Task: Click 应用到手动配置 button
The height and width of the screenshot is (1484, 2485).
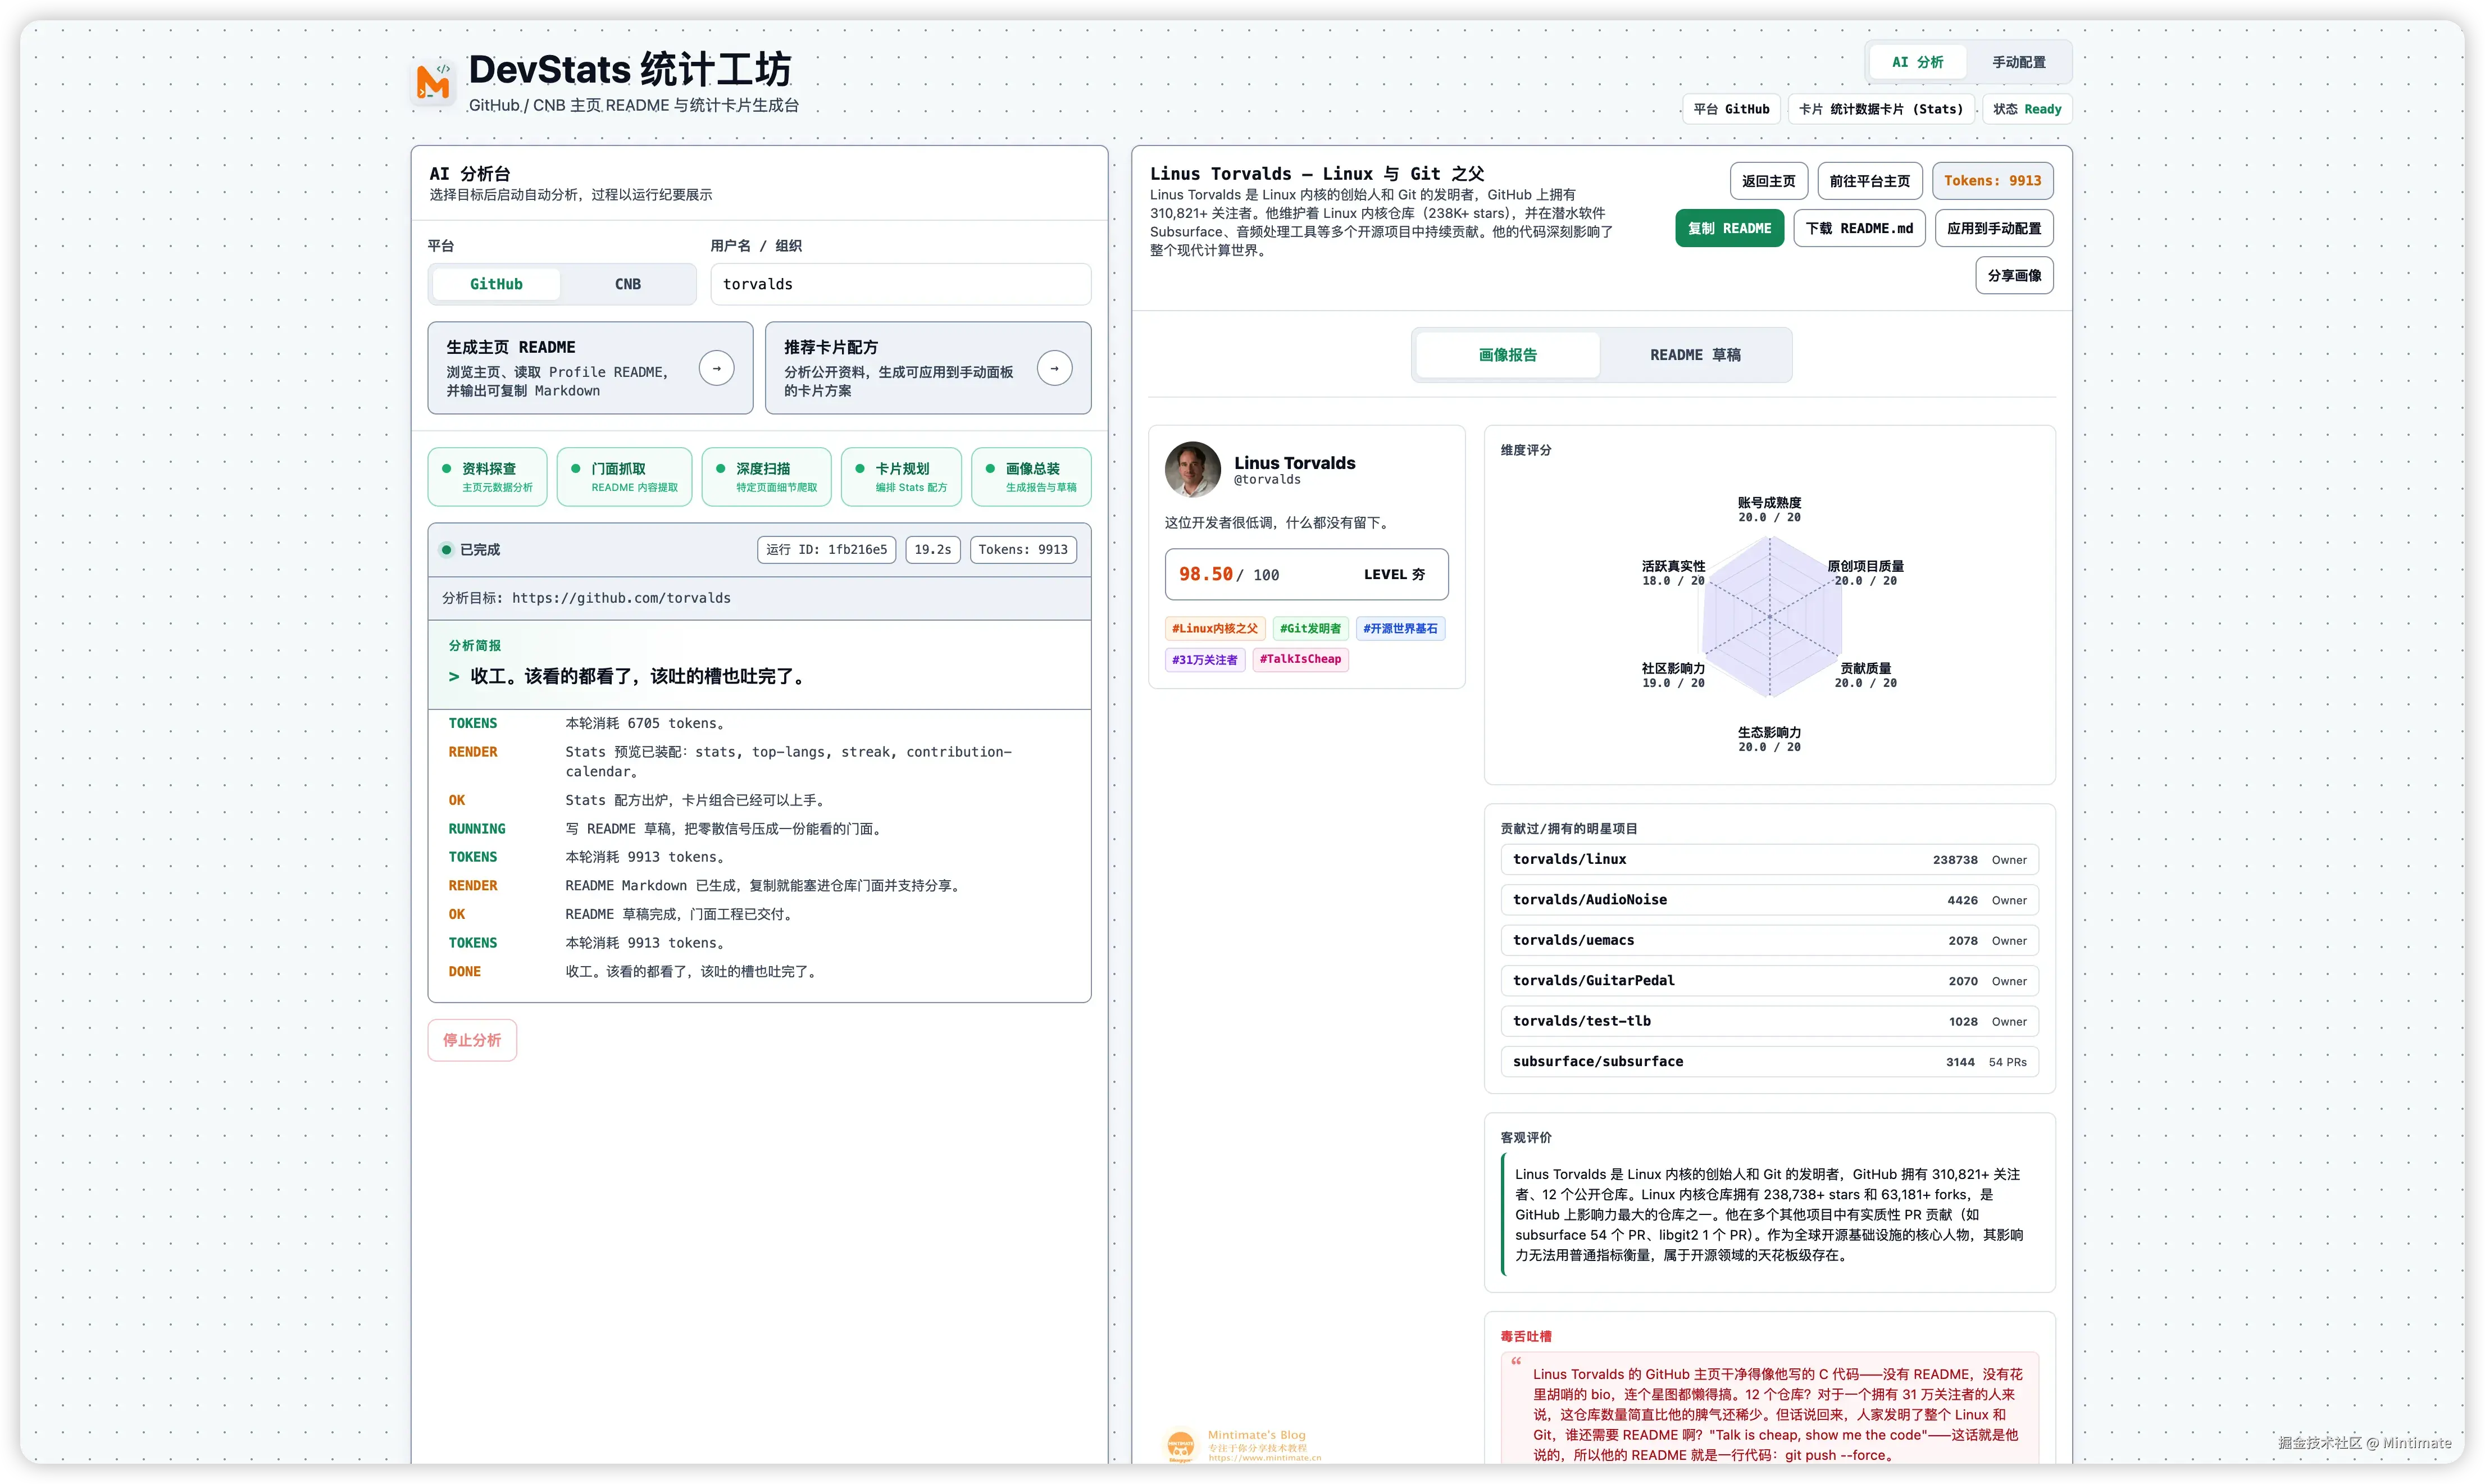Action: click(x=1994, y=228)
